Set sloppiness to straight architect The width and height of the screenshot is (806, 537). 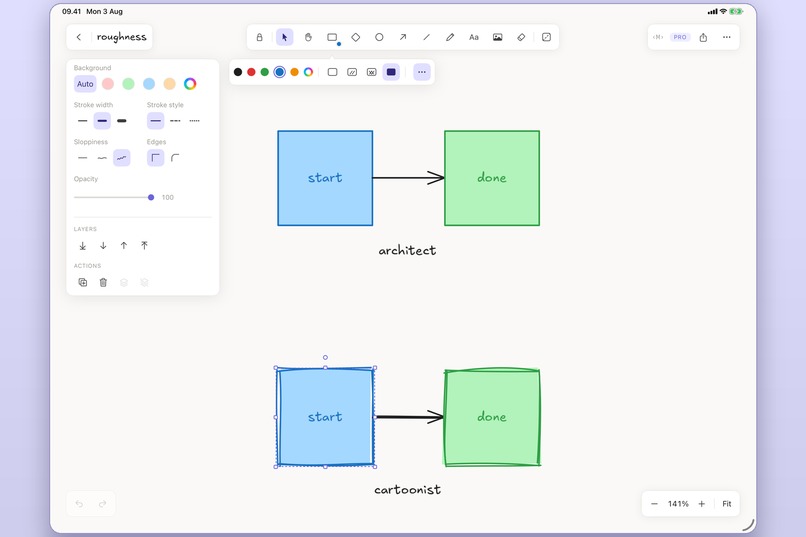pos(83,158)
